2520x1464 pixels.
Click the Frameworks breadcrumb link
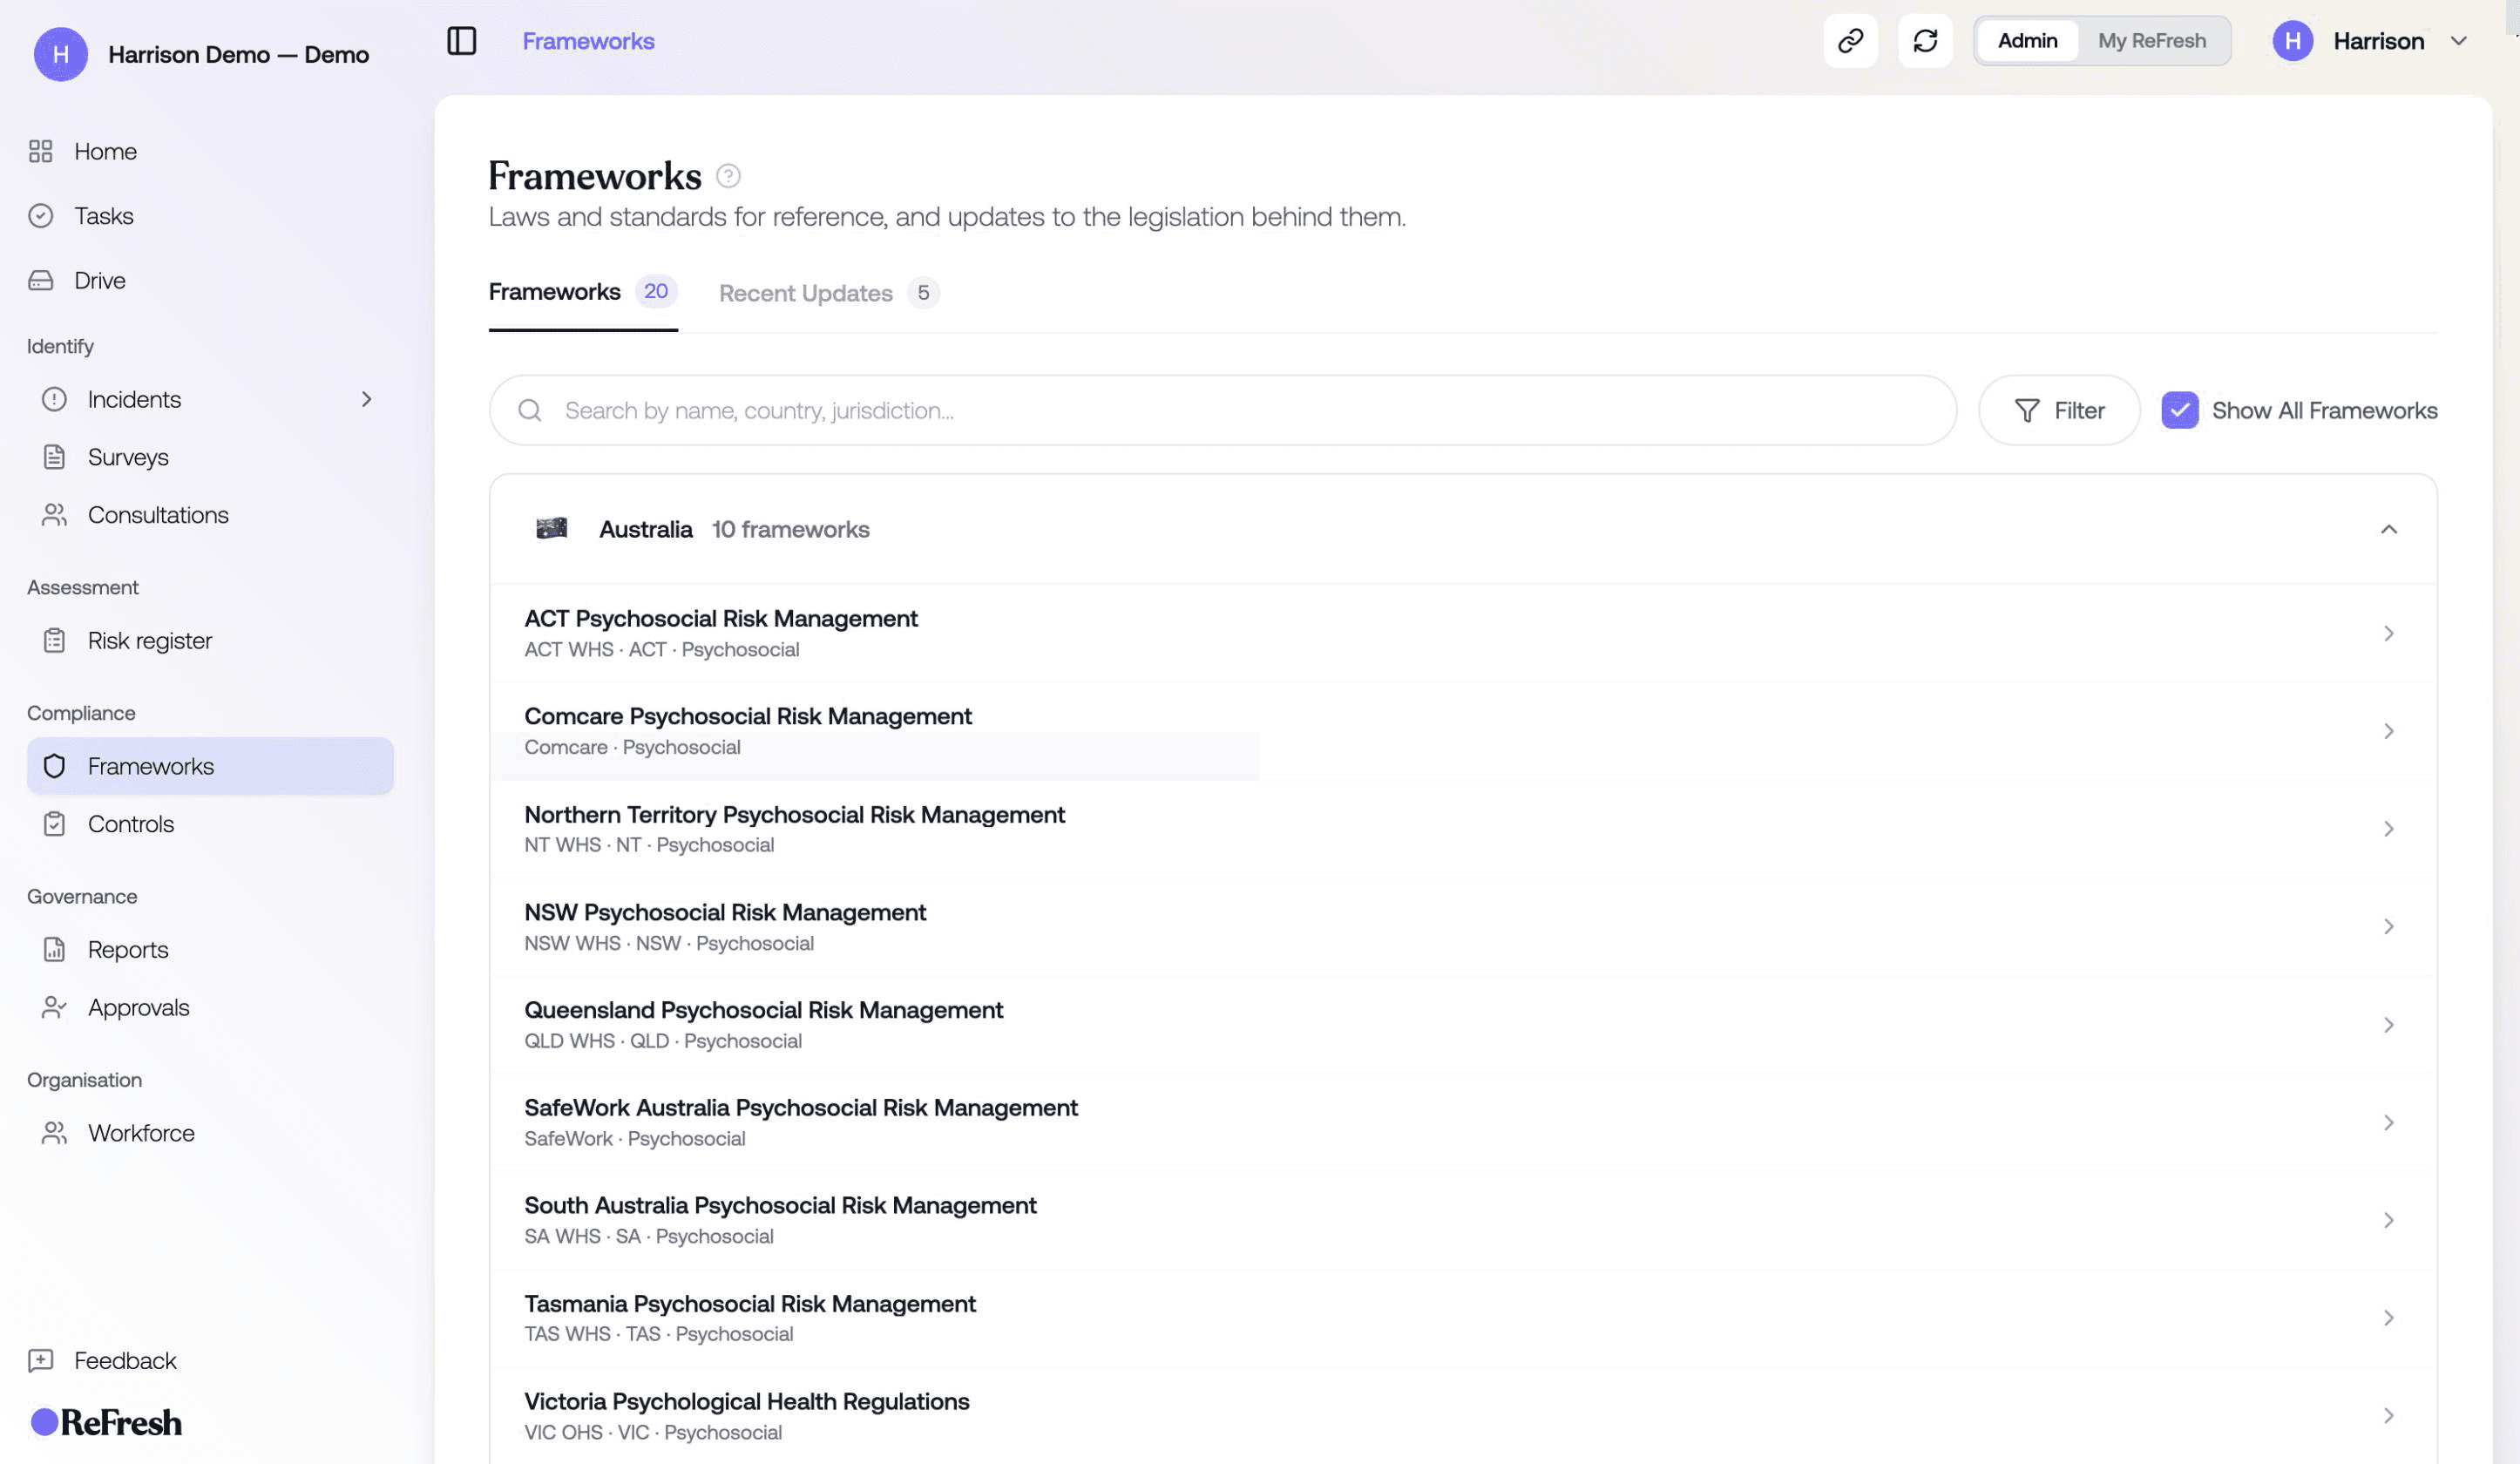[588, 41]
